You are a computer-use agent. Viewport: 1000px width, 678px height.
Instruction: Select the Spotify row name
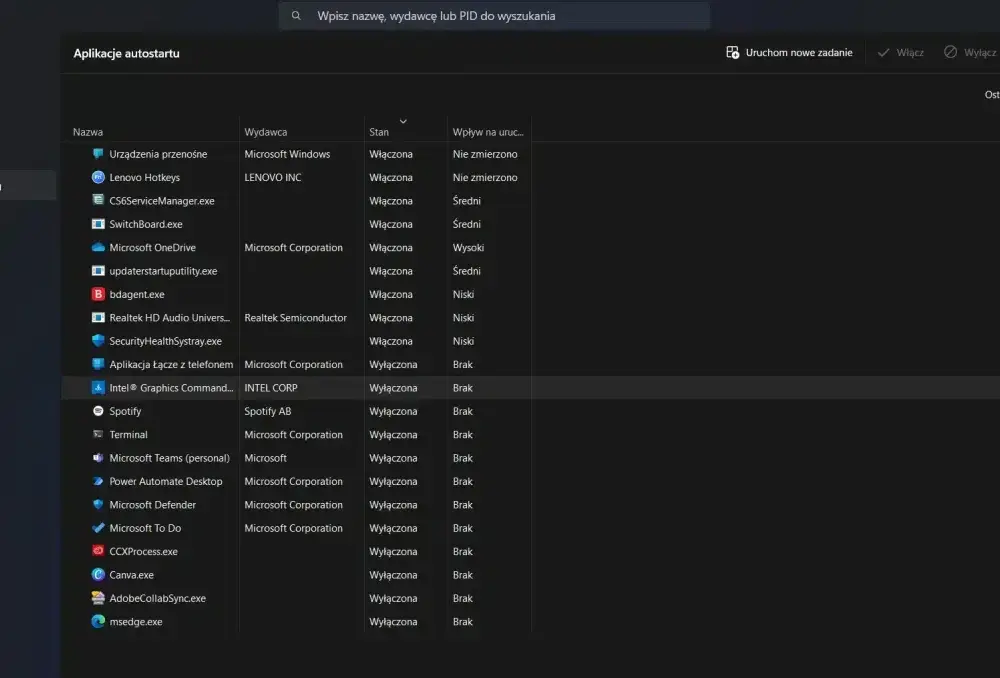[125, 411]
